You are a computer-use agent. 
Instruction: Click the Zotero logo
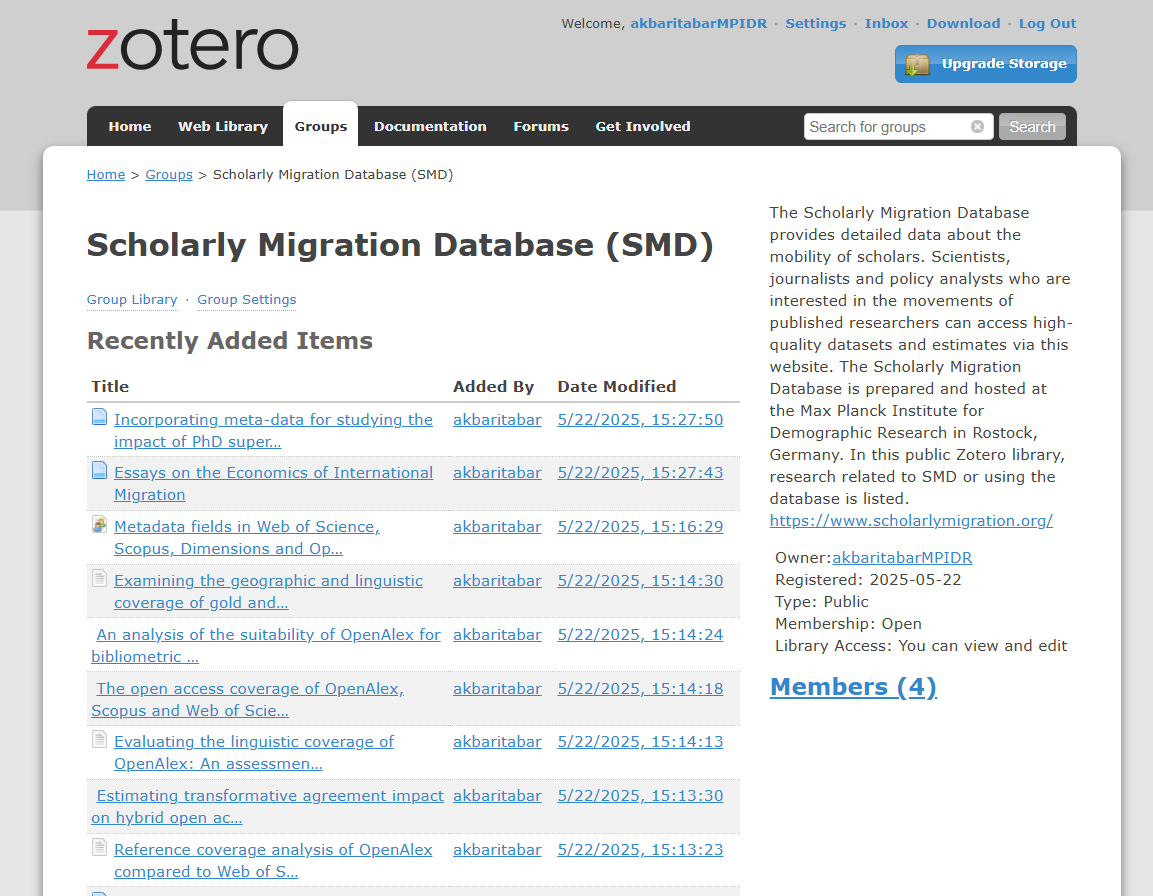click(192, 48)
